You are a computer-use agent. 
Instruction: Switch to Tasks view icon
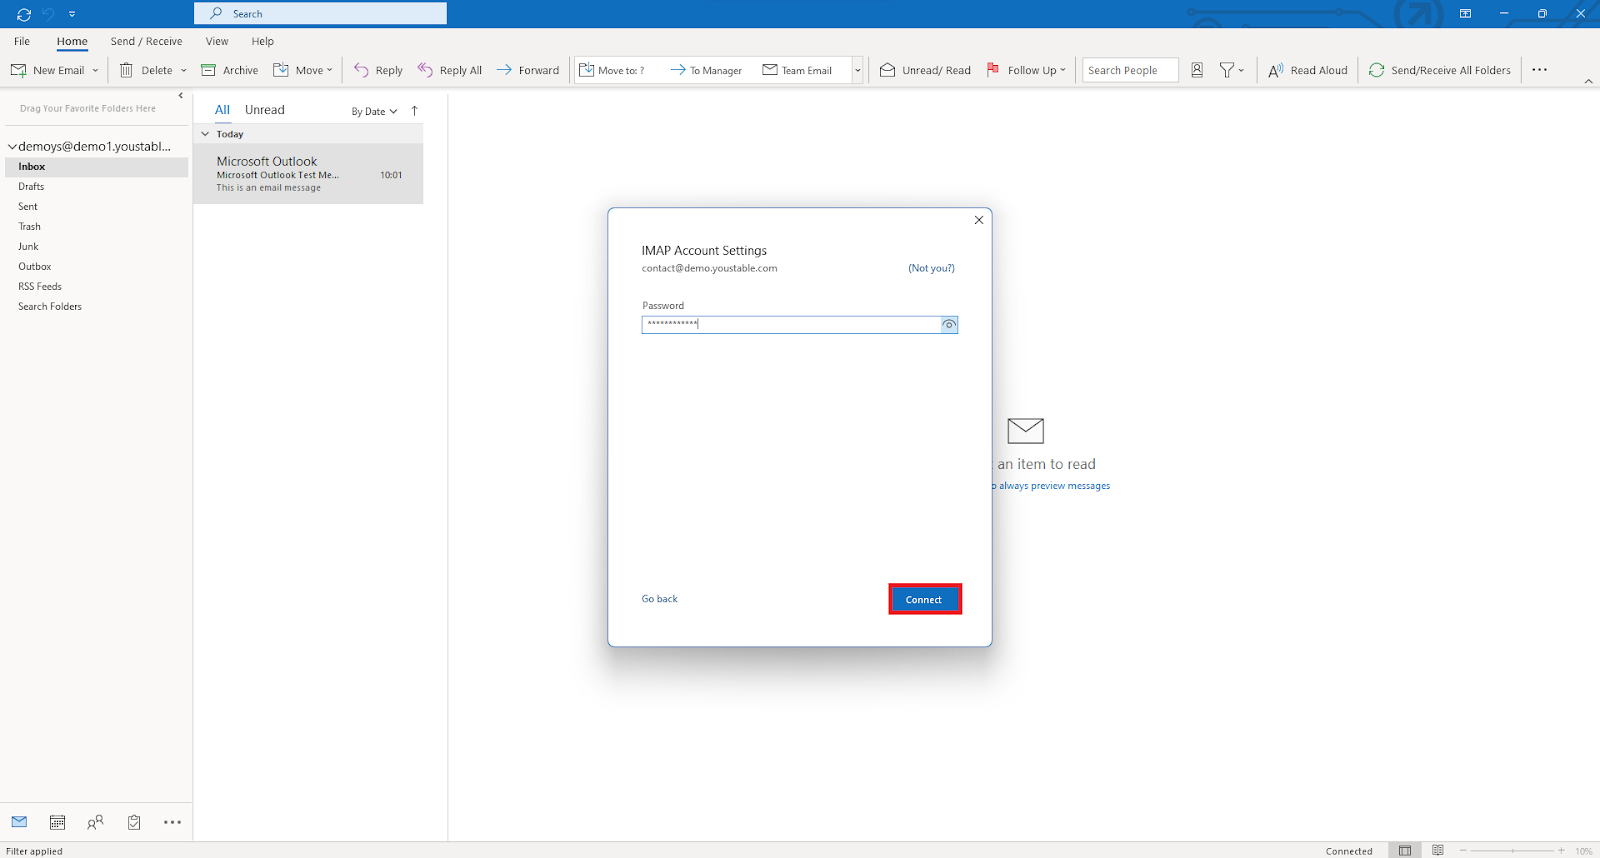(134, 822)
